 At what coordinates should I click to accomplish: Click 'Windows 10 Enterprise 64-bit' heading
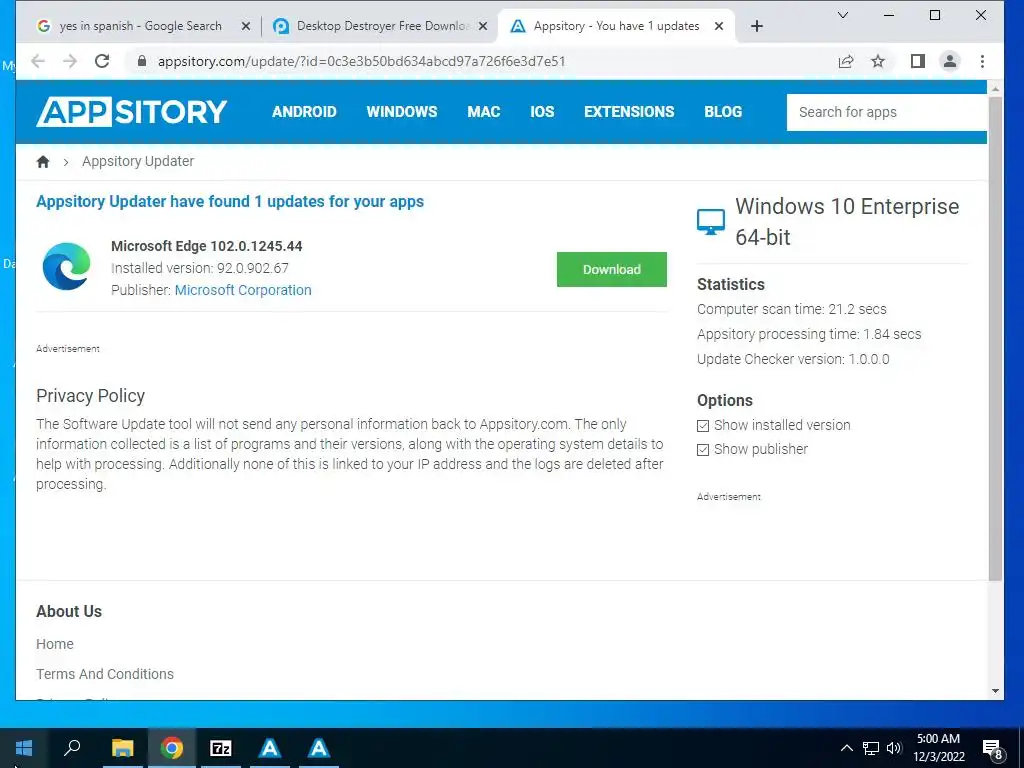coord(847,221)
